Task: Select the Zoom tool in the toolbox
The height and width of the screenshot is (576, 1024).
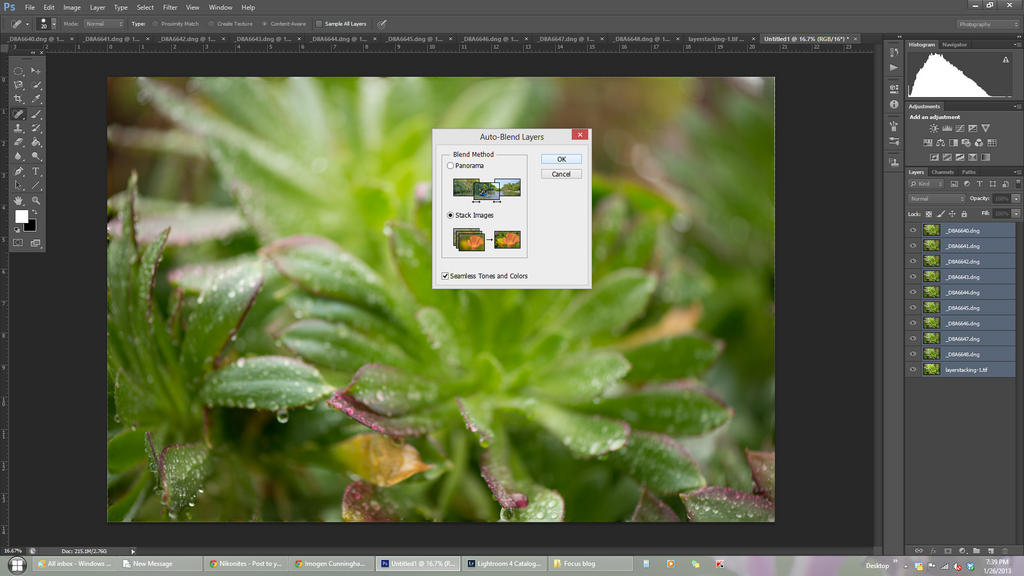Action: [x=37, y=200]
